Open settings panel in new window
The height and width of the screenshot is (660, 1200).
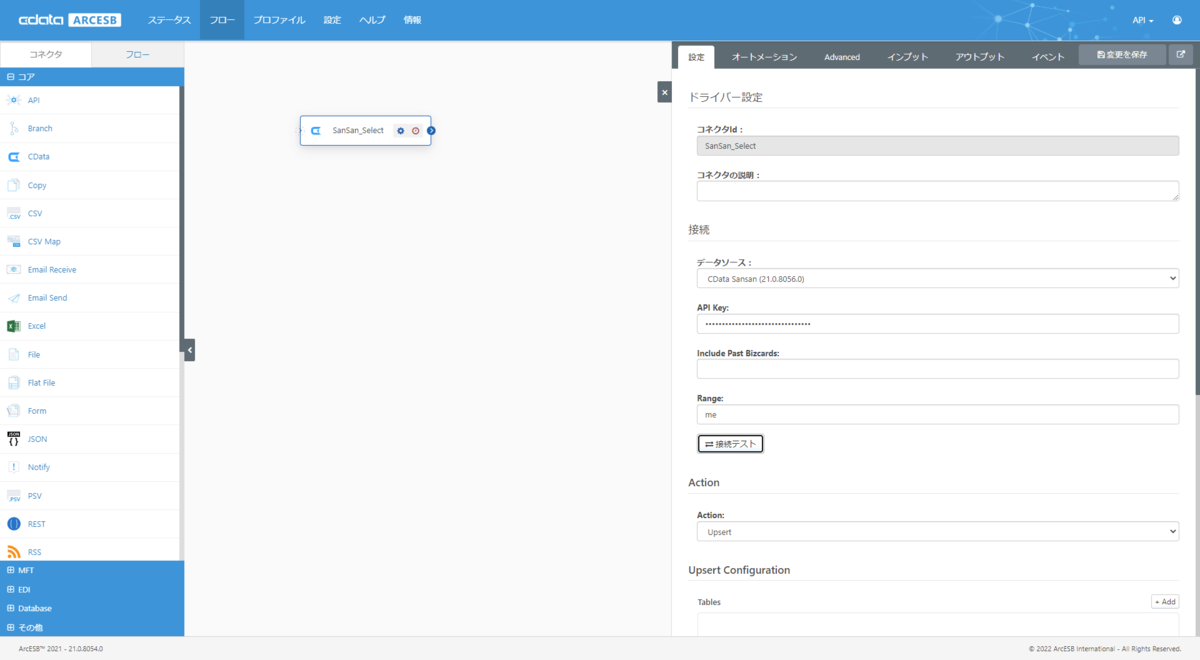coord(1180,55)
